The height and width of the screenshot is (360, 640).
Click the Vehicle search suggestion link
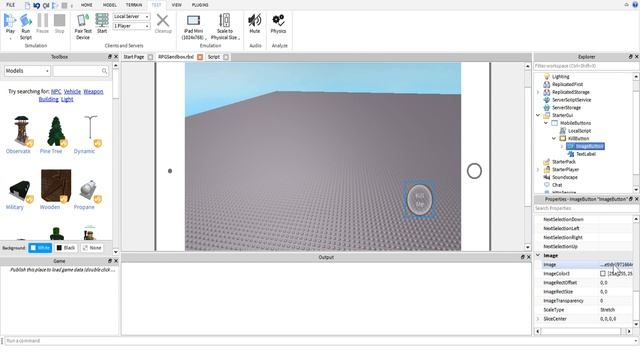click(72, 91)
